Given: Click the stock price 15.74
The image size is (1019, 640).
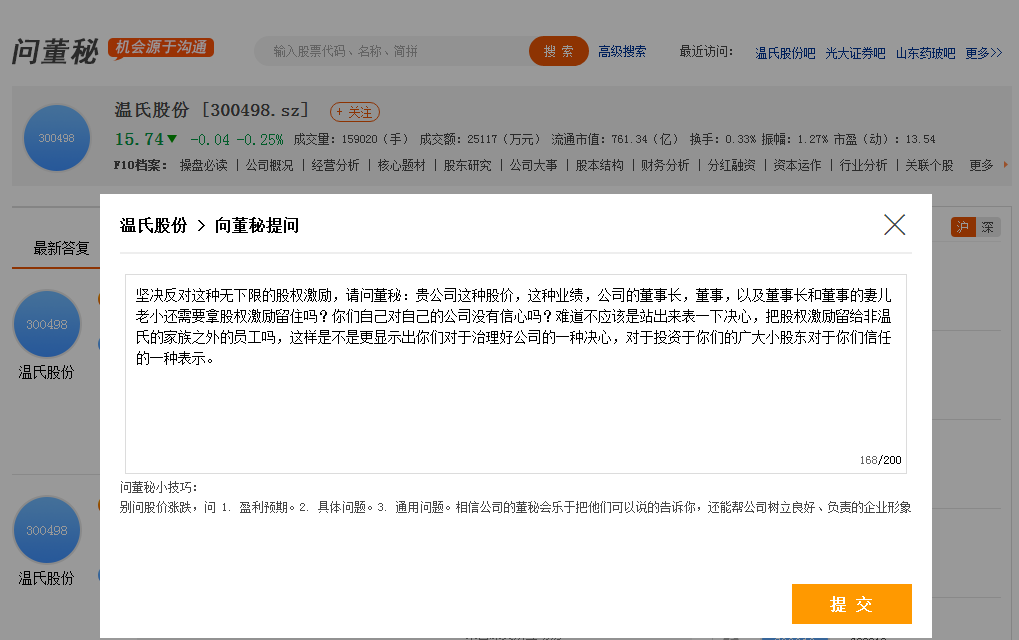Looking at the screenshot, I should click(139, 139).
